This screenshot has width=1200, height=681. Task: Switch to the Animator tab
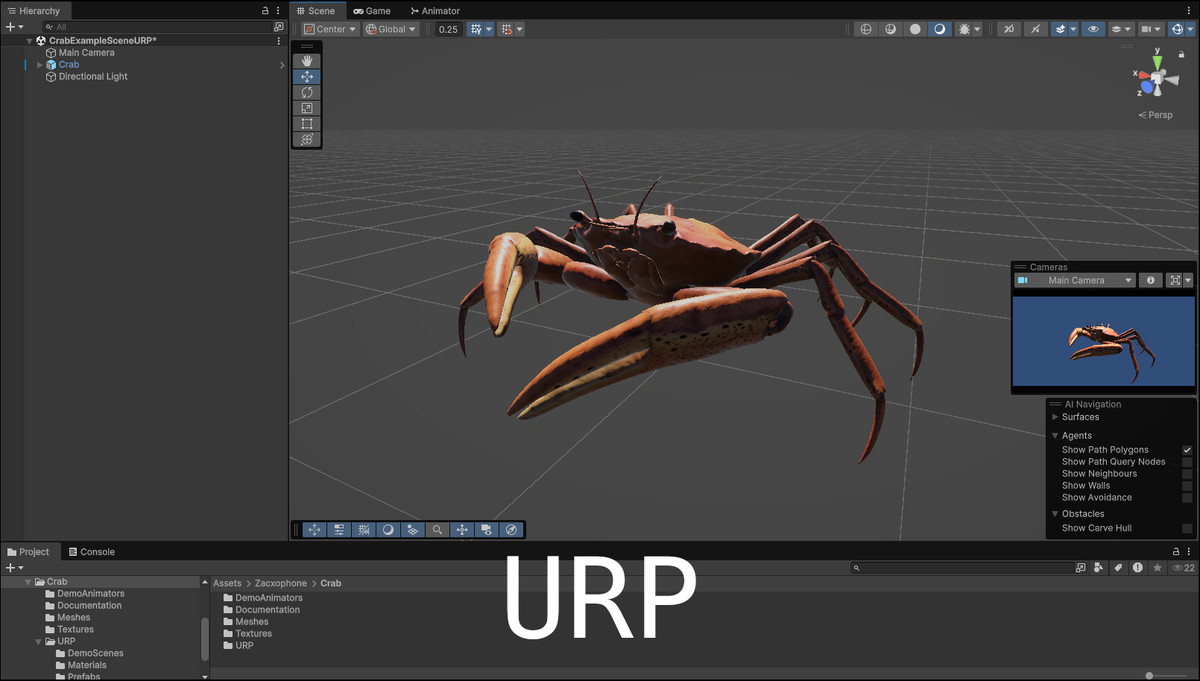click(435, 11)
